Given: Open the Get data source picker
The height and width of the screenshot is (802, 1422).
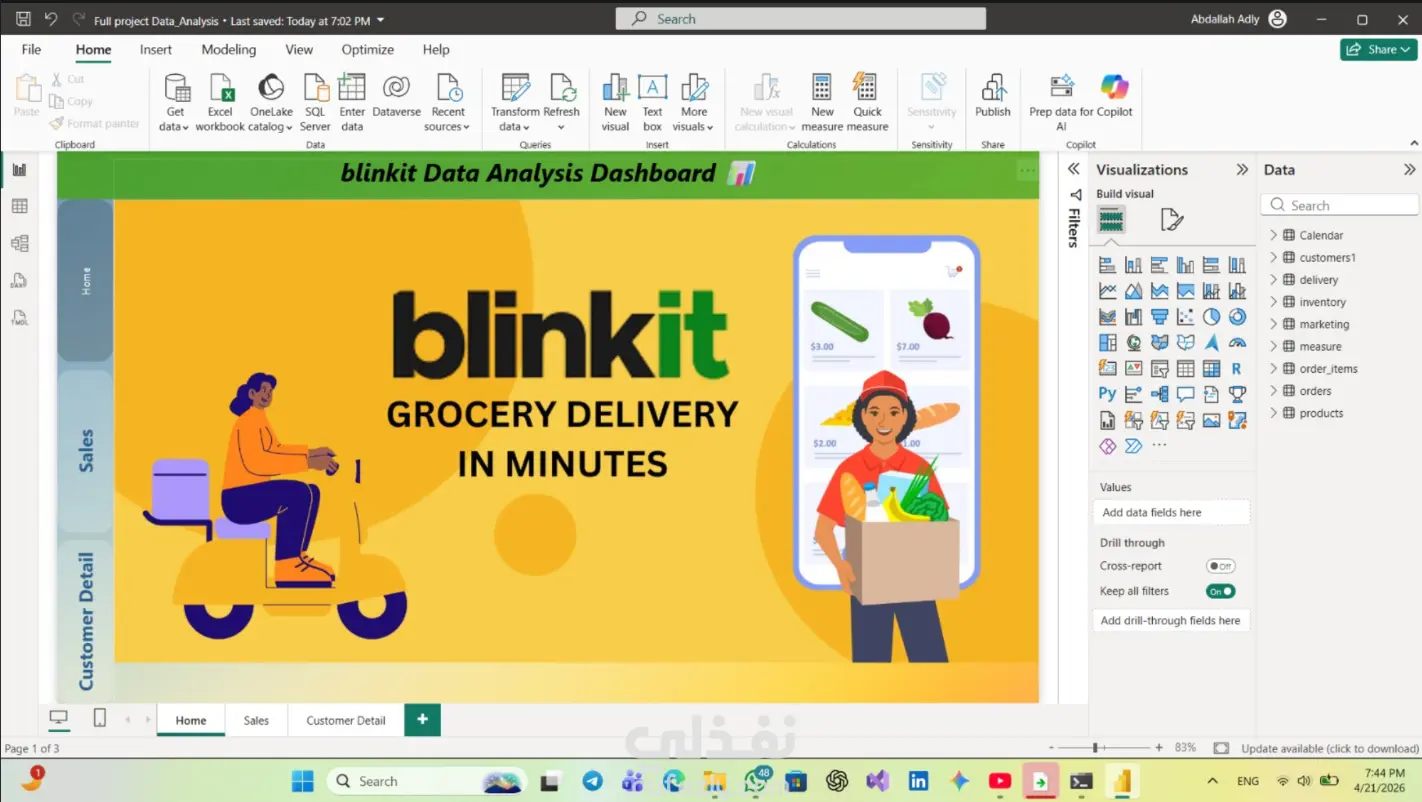Looking at the screenshot, I should (x=175, y=102).
